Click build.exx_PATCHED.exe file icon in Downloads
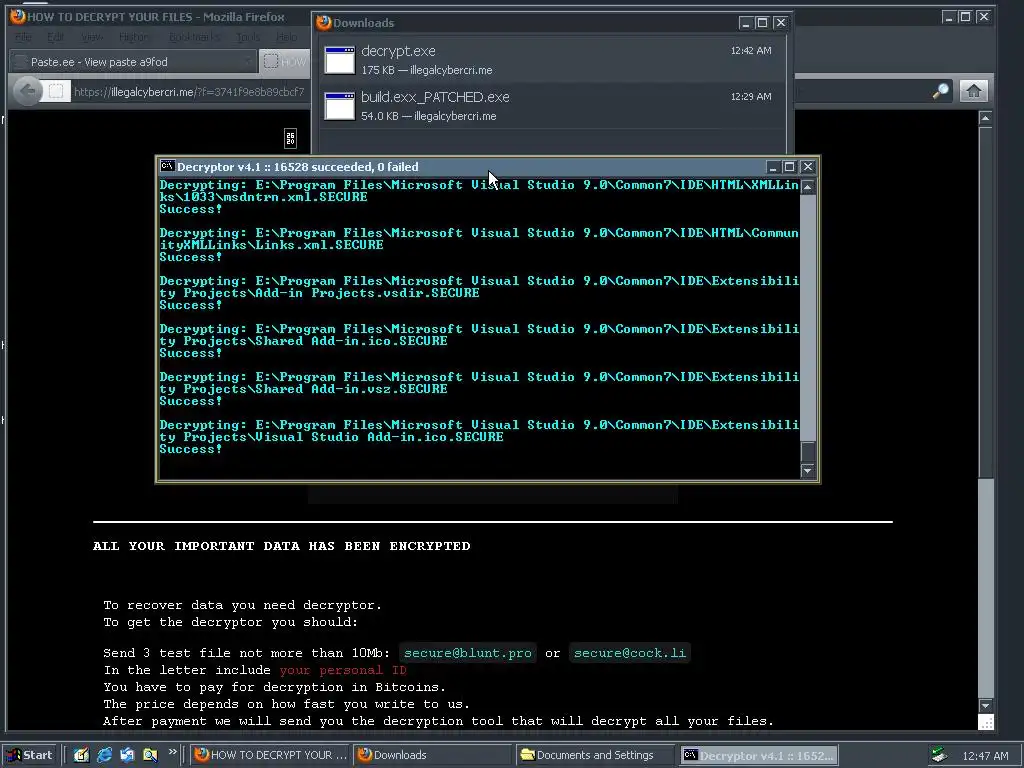 coord(340,106)
